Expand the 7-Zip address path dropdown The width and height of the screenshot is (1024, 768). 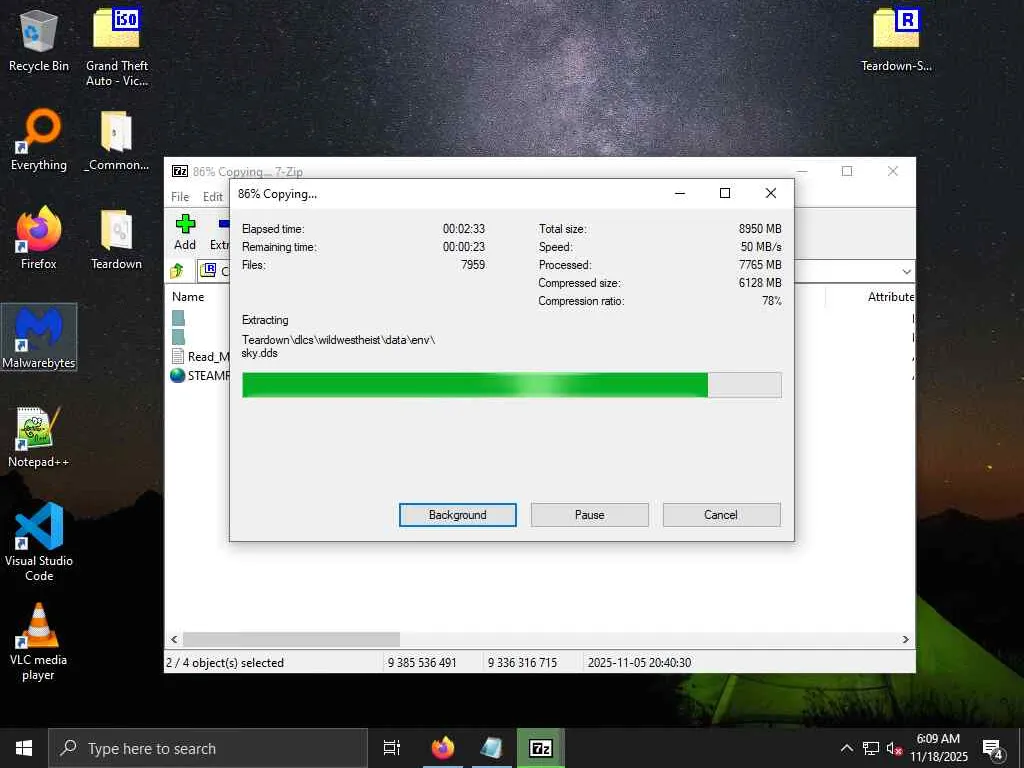pos(906,271)
